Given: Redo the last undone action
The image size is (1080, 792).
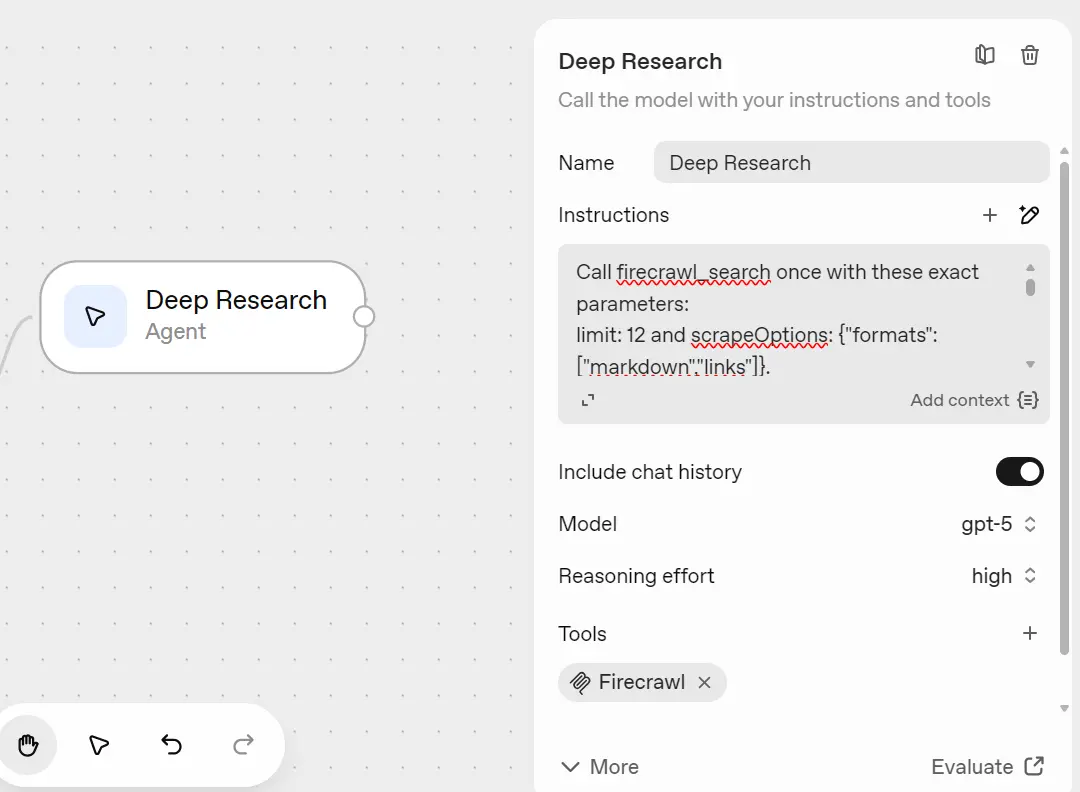Looking at the screenshot, I should [x=242, y=744].
